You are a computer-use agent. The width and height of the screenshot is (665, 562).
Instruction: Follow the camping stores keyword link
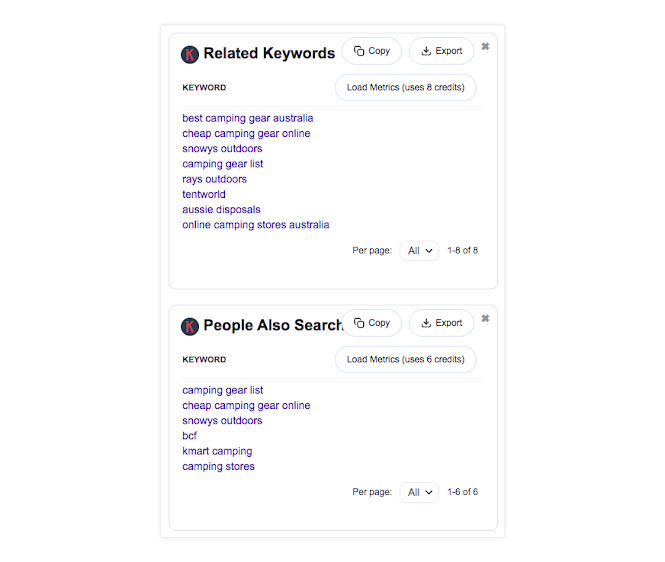click(x=218, y=466)
